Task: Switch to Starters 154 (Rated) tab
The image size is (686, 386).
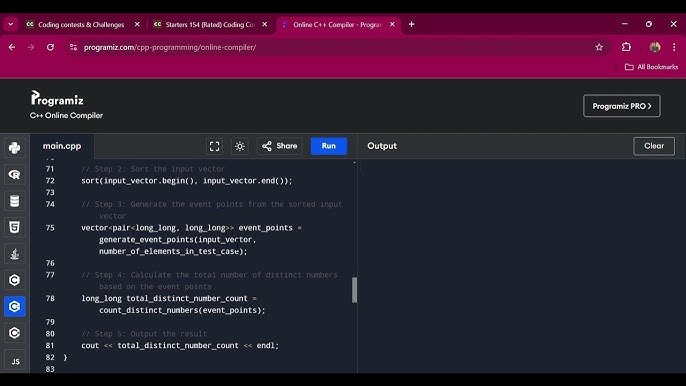Action: coord(210,25)
